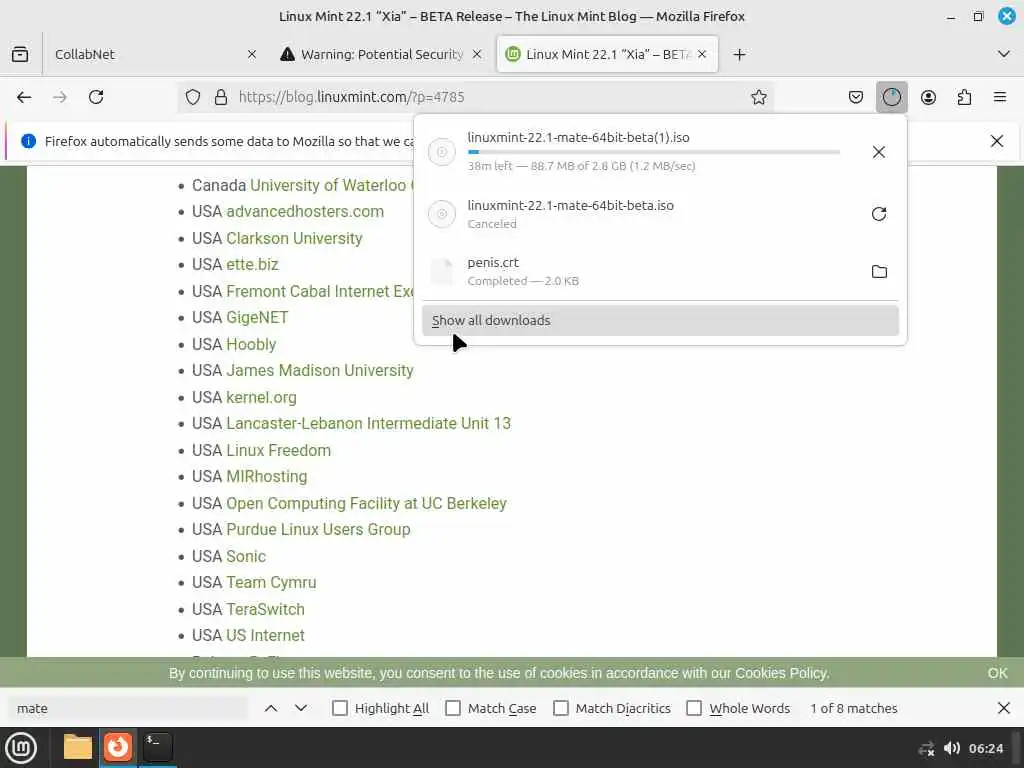Viewport: 1024px width, 768px height.
Task: List all tabs dropdown chevron
Action: (1004, 54)
